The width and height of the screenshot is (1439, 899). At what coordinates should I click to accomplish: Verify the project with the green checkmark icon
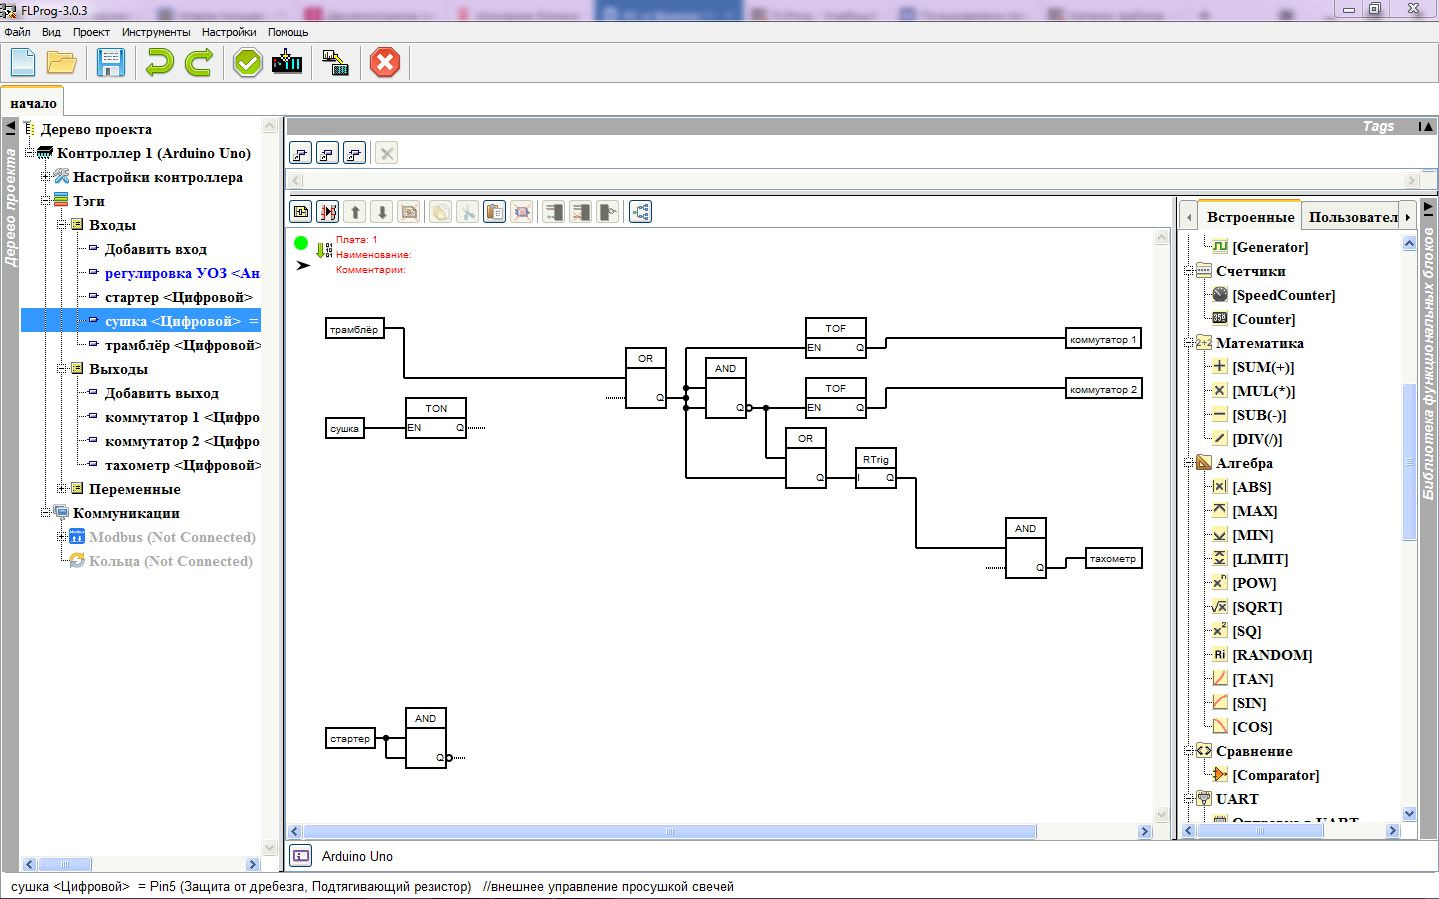point(247,63)
